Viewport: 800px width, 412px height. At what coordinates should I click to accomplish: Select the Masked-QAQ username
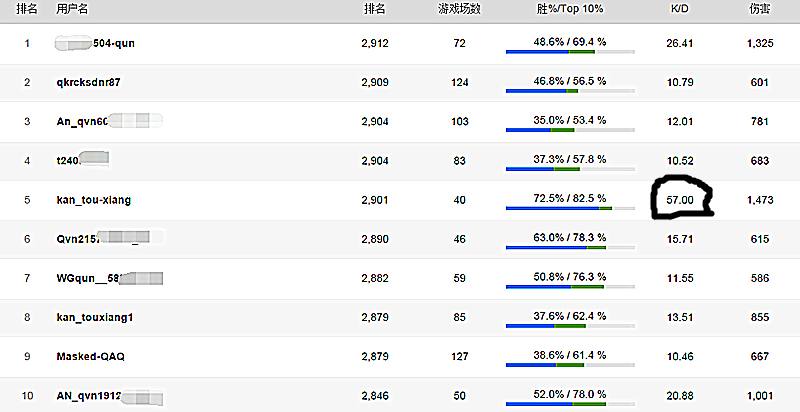91,357
